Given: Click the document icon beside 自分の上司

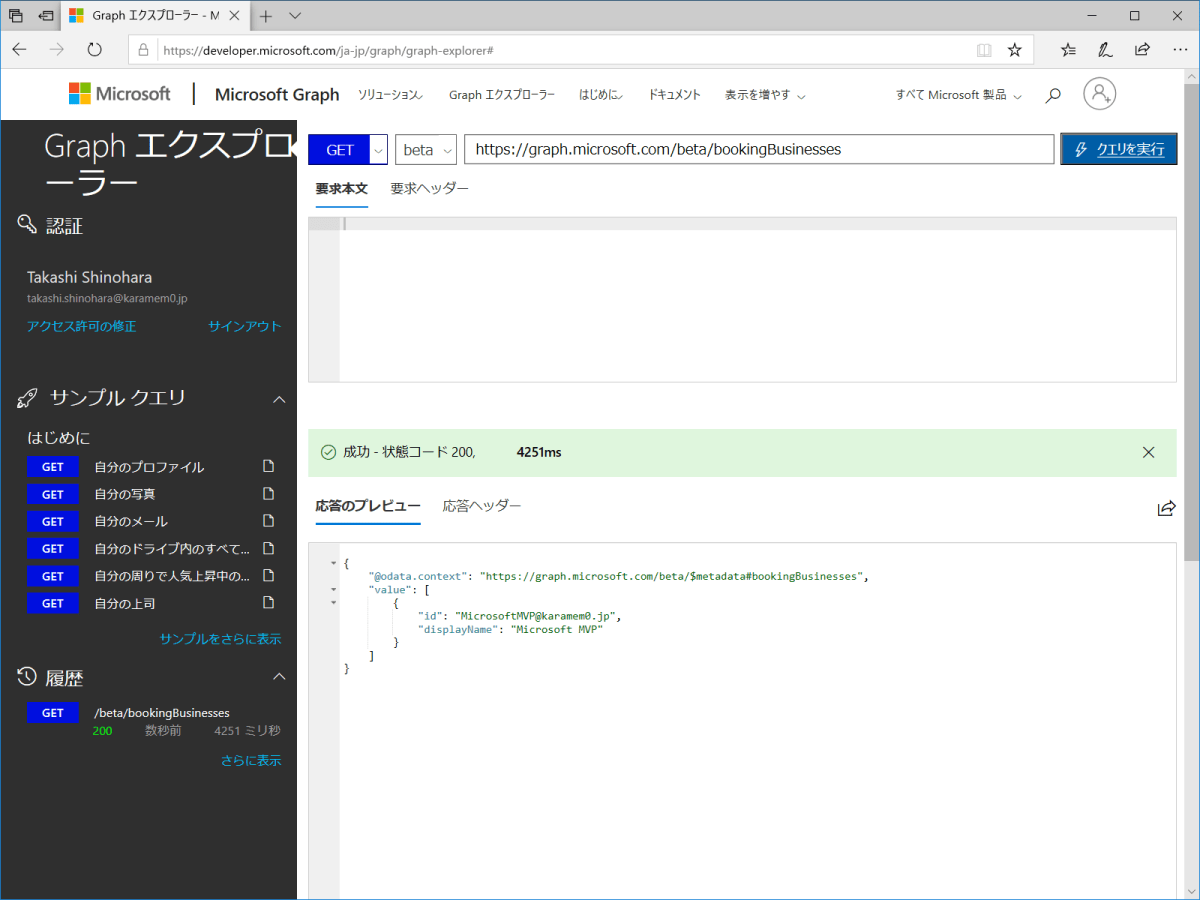Looking at the screenshot, I should pyautogui.click(x=268, y=603).
